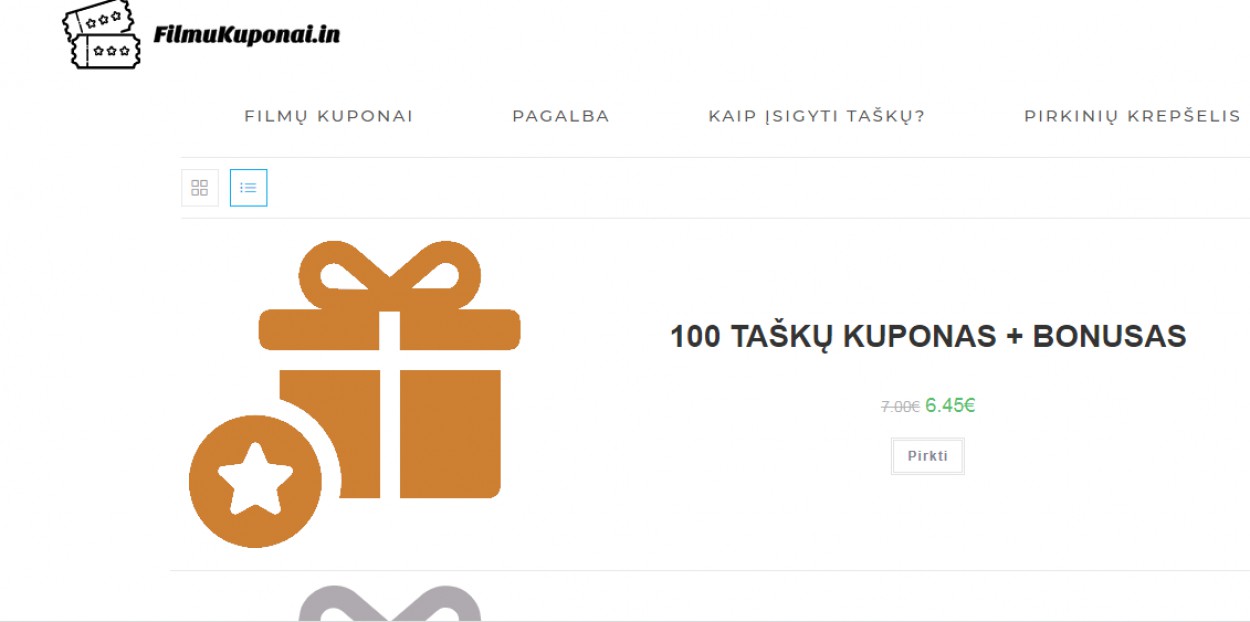
Task: Open the grey gift product image below
Action: point(390,603)
